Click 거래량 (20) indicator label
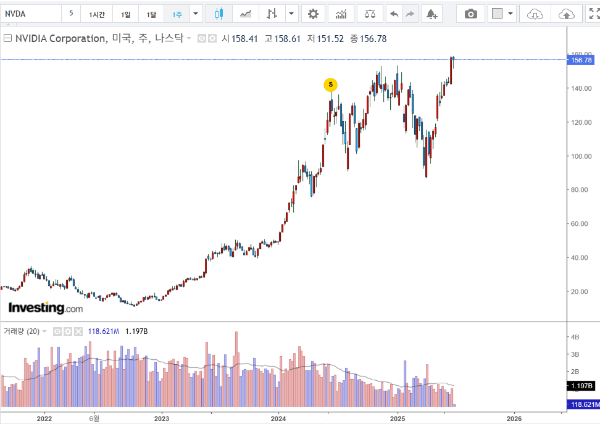 pos(21,331)
